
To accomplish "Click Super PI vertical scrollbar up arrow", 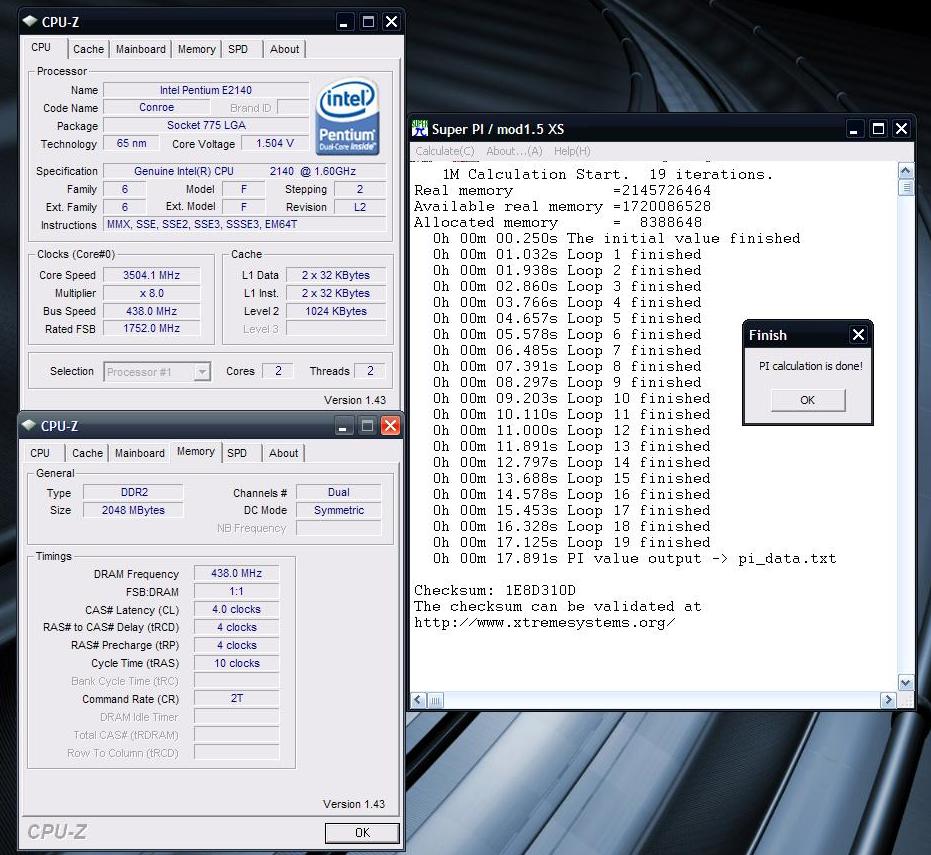I will point(905,171).
